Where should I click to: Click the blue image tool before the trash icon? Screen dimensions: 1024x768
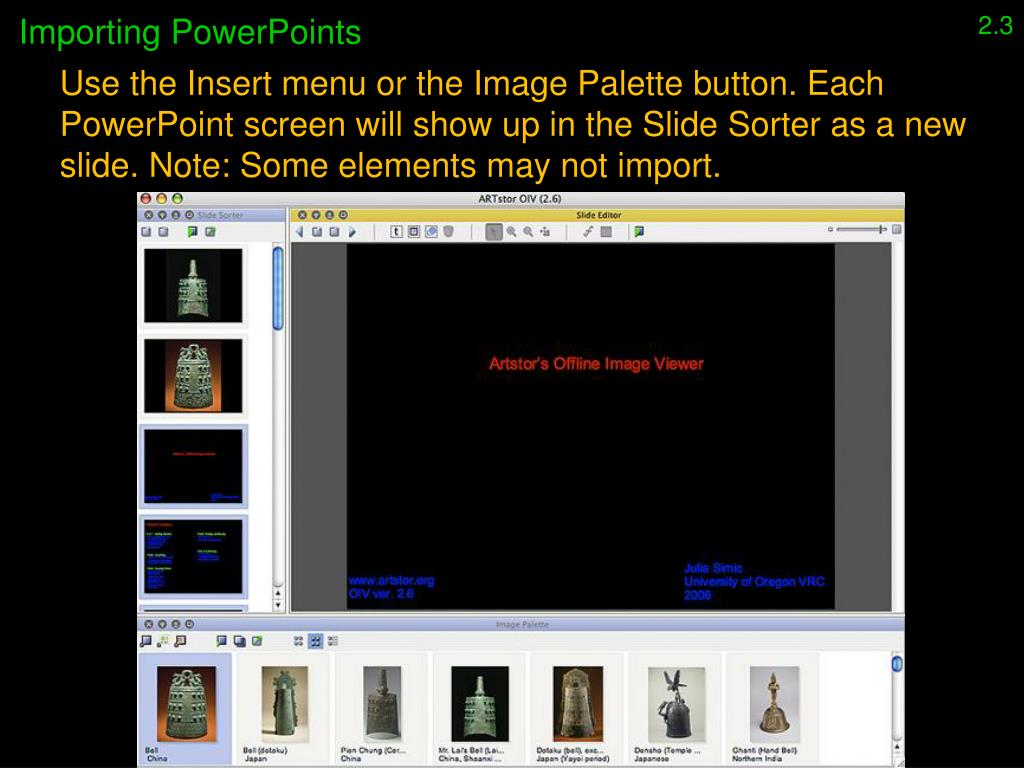(431, 232)
